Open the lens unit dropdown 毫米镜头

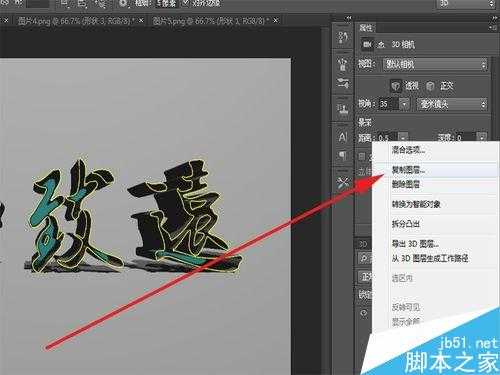[452, 104]
